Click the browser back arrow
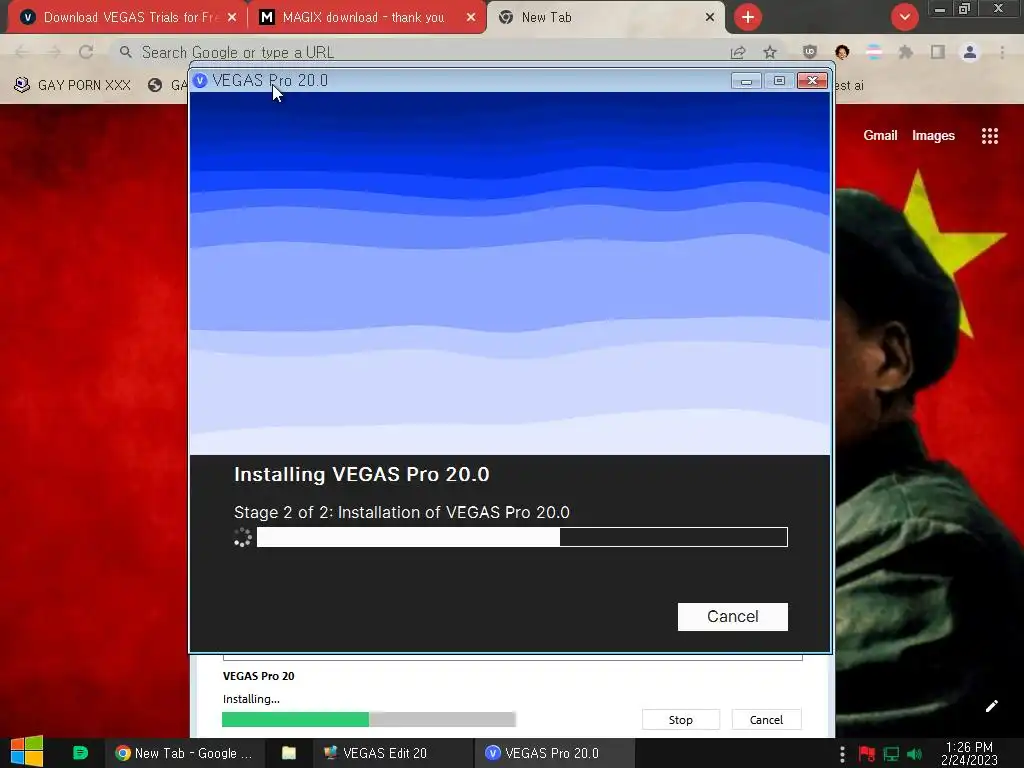Screen dimensions: 1024x768 point(21,52)
